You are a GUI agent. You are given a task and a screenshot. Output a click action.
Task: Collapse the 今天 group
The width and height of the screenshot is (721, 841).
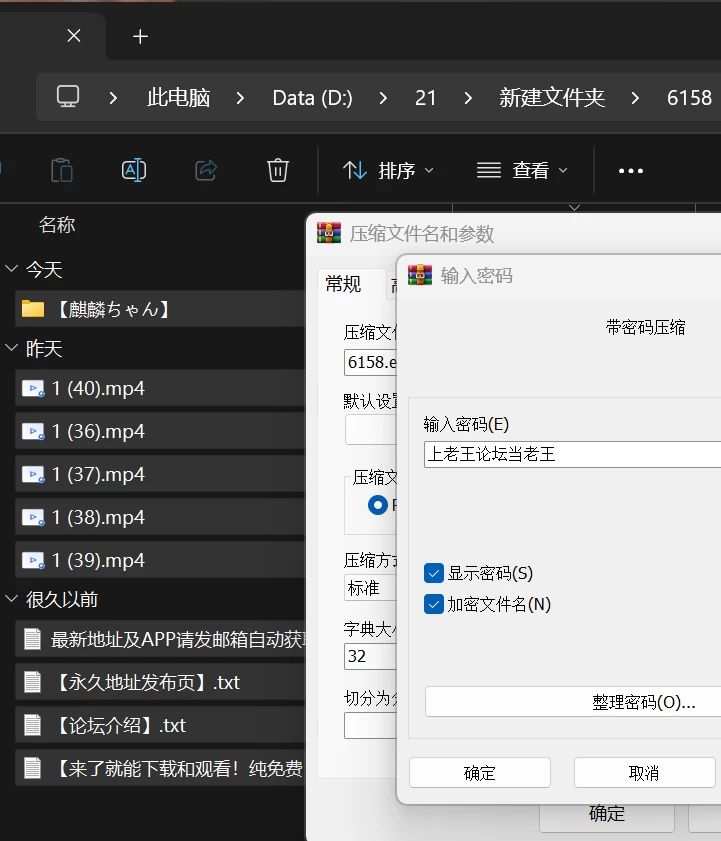11,269
